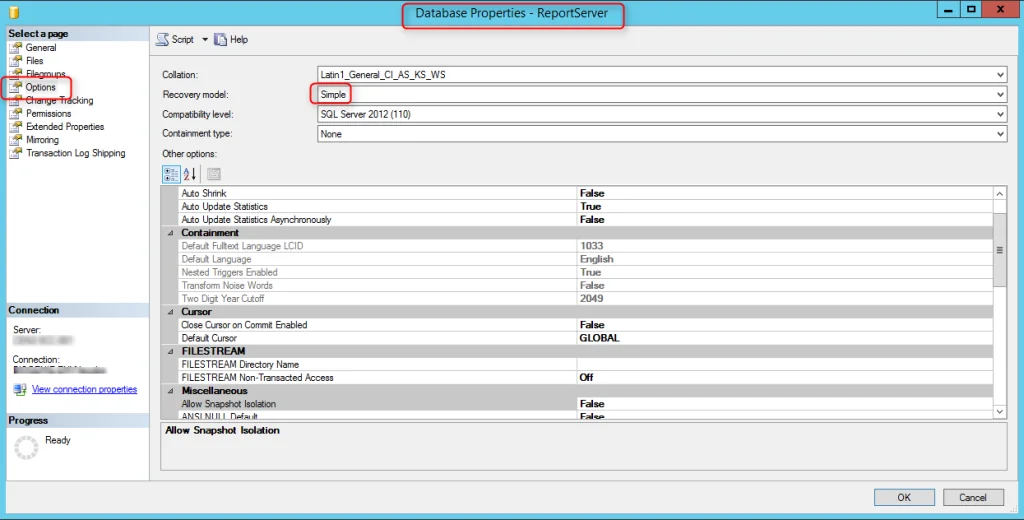Open the Compatibility level dropdown
The image size is (1024, 520).
click(x=1000, y=114)
